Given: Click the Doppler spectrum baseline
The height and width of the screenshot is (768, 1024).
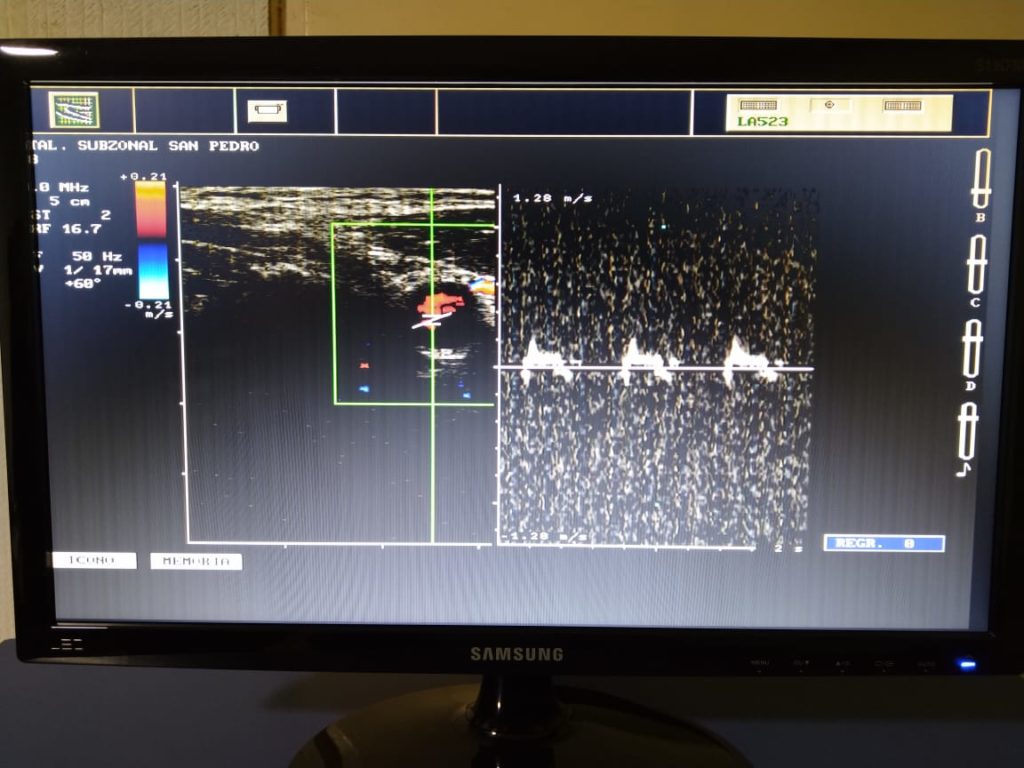Looking at the screenshot, I should tap(654, 368).
